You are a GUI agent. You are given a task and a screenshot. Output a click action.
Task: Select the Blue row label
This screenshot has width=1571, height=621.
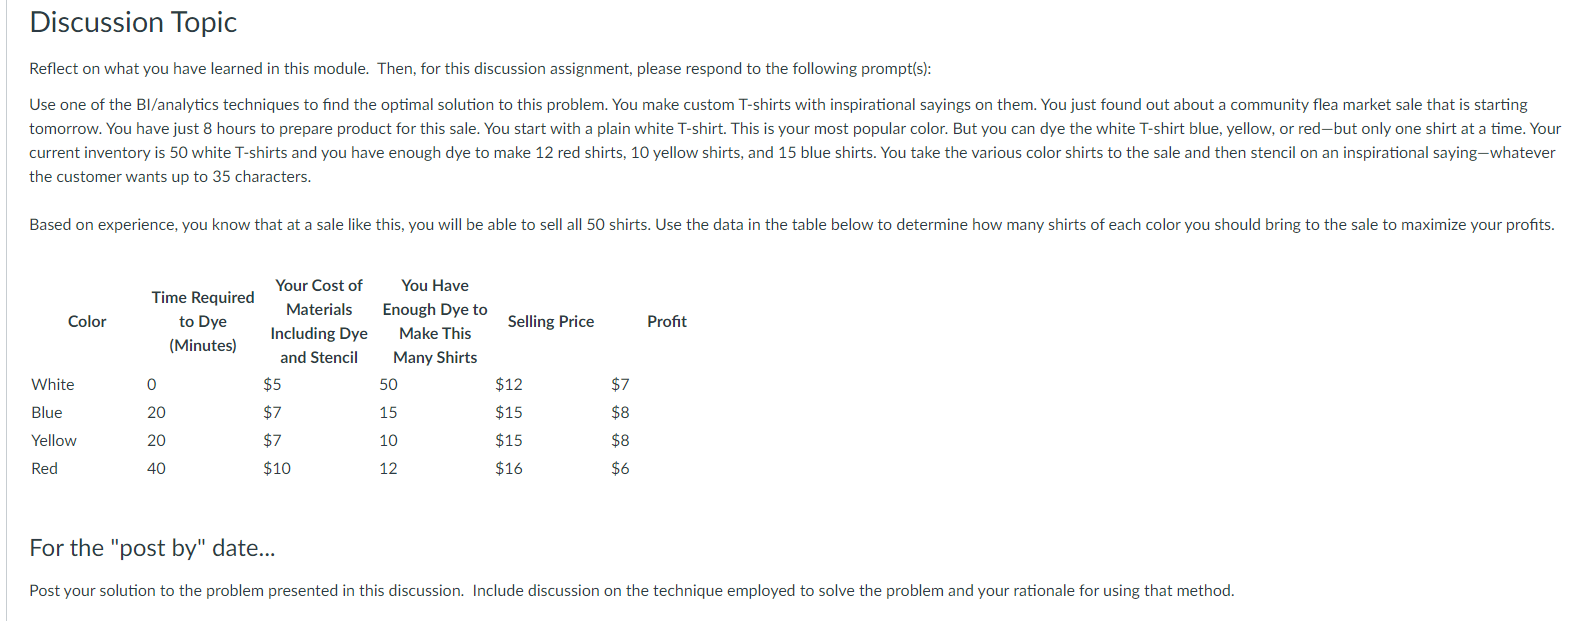(x=47, y=412)
